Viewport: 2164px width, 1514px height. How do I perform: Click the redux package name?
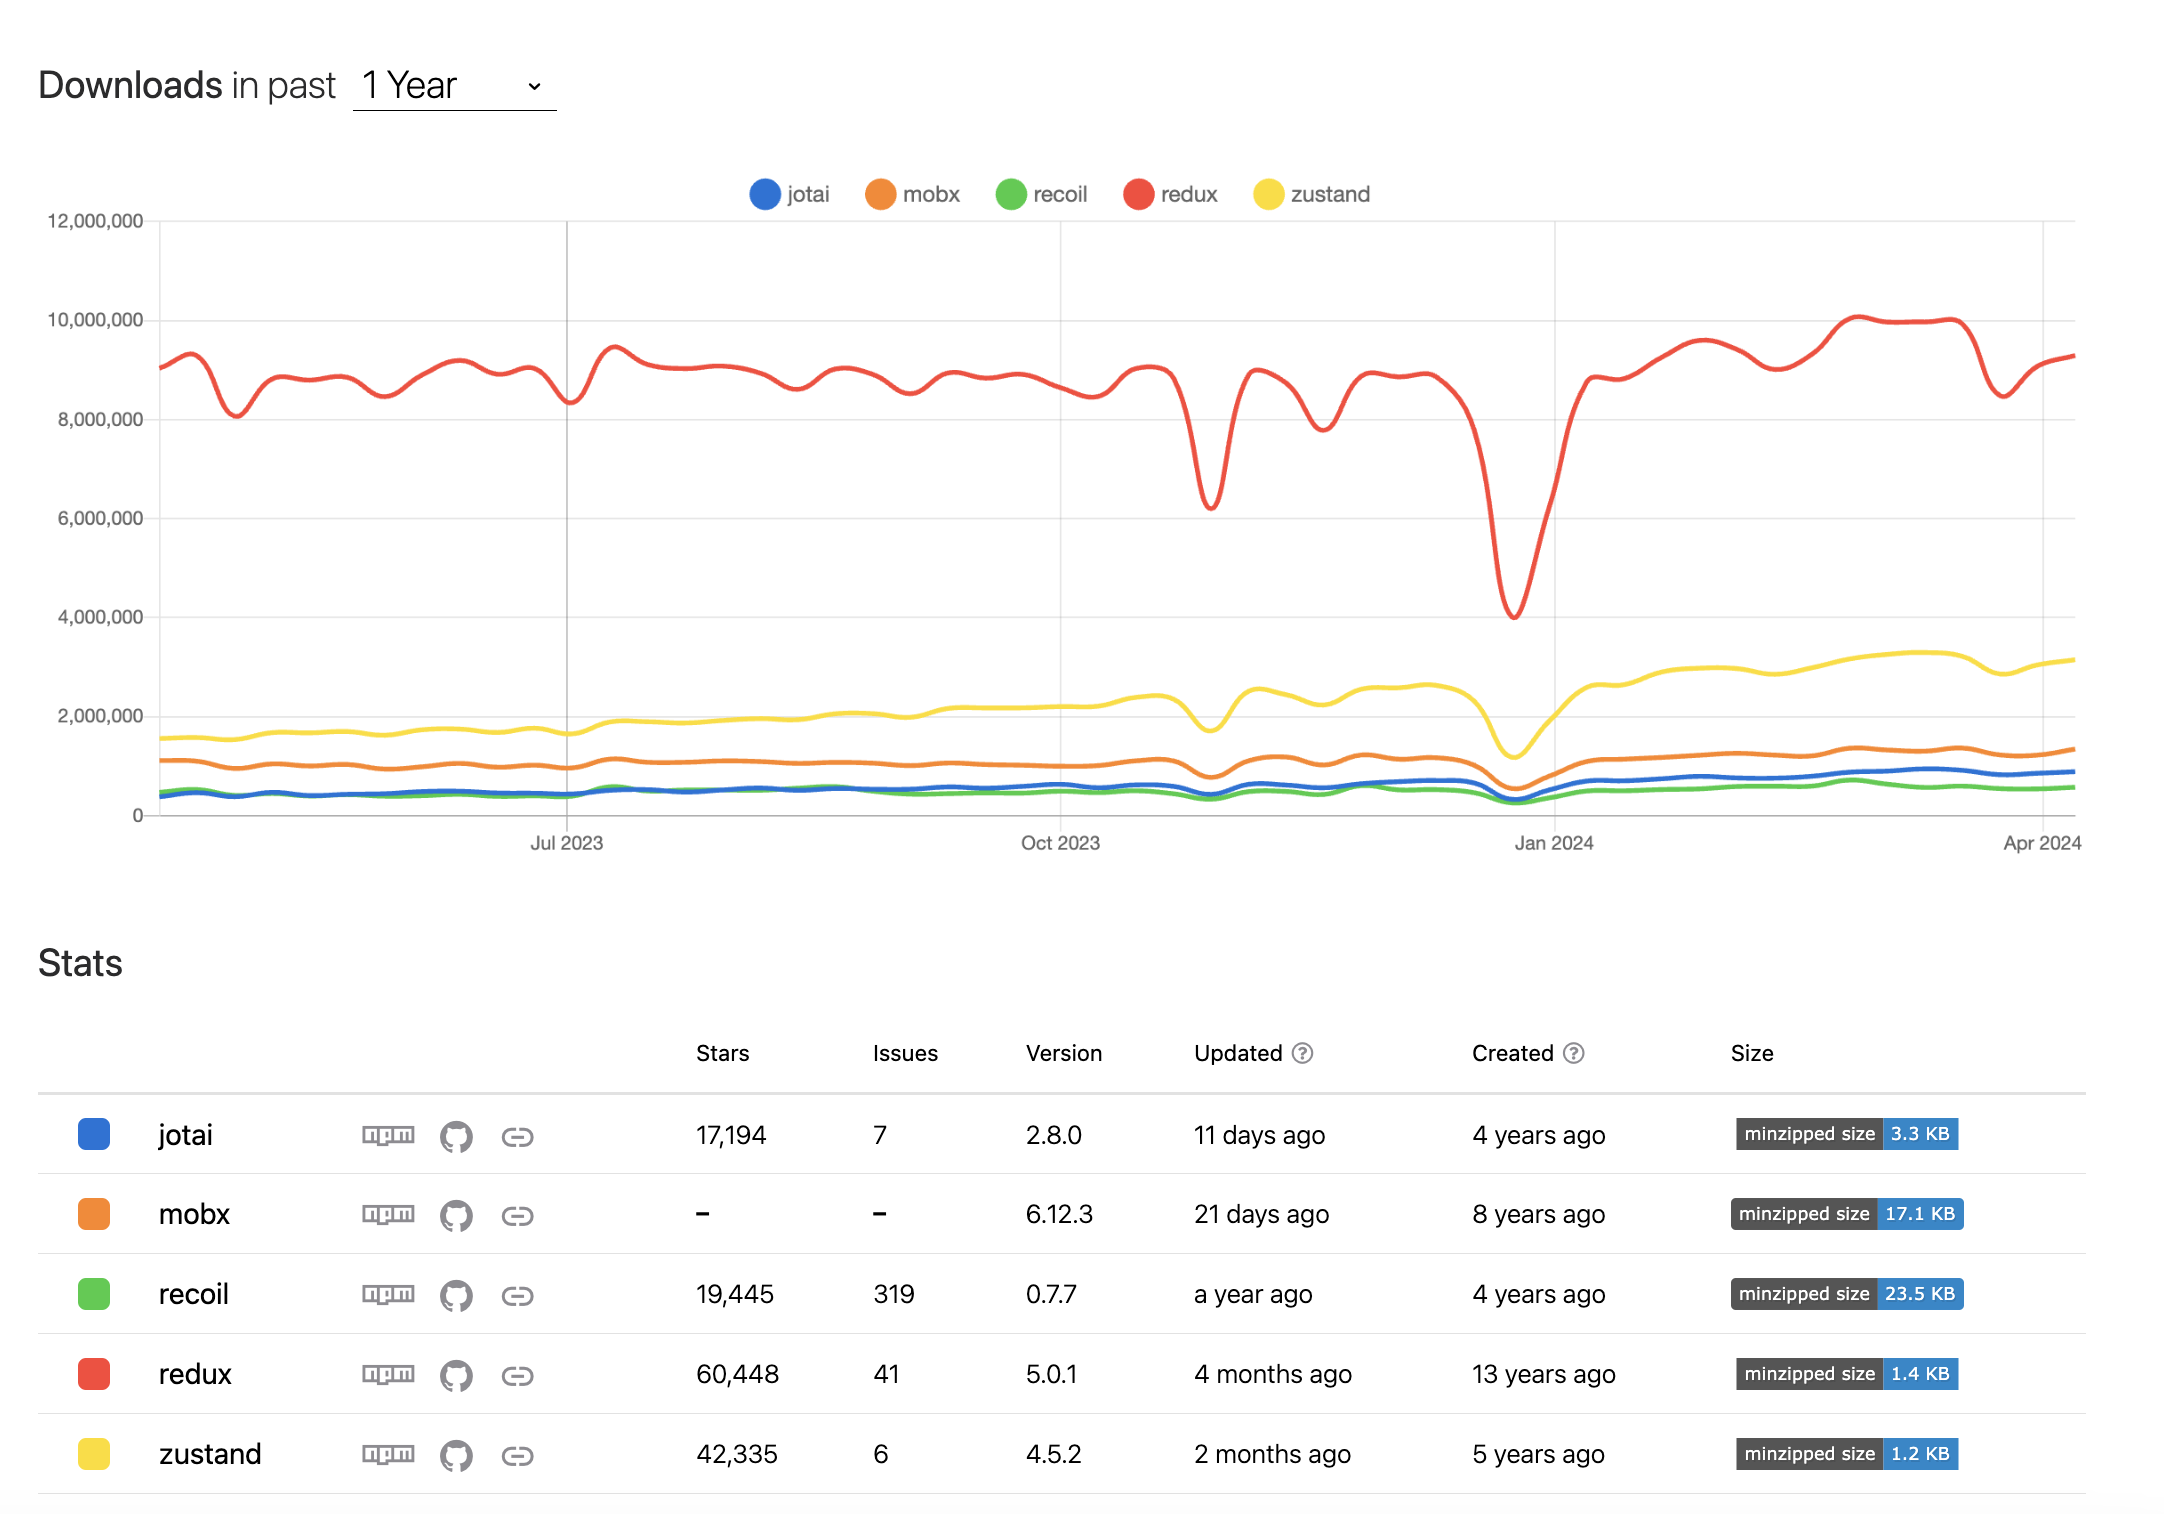pos(195,1374)
